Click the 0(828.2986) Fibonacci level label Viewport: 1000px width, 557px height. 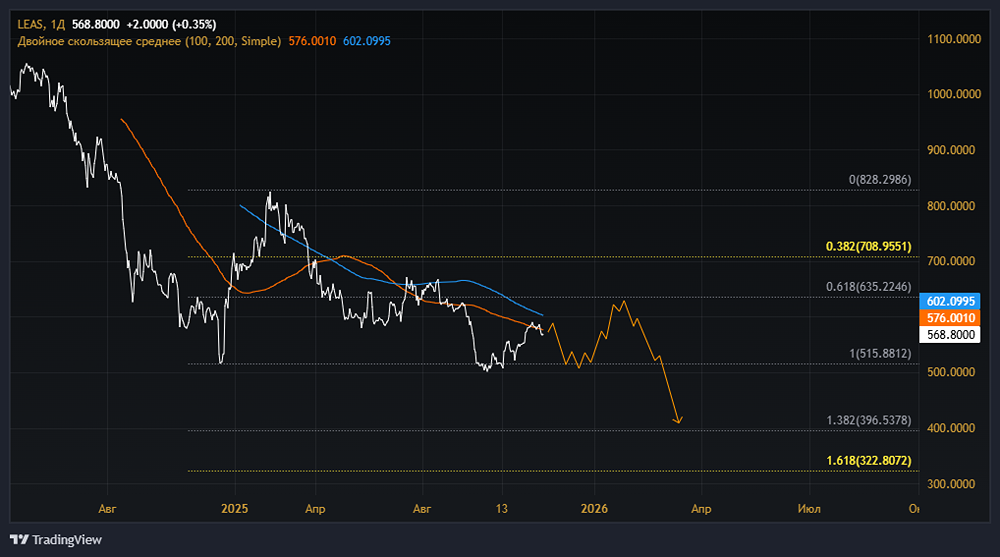(x=880, y=180)
